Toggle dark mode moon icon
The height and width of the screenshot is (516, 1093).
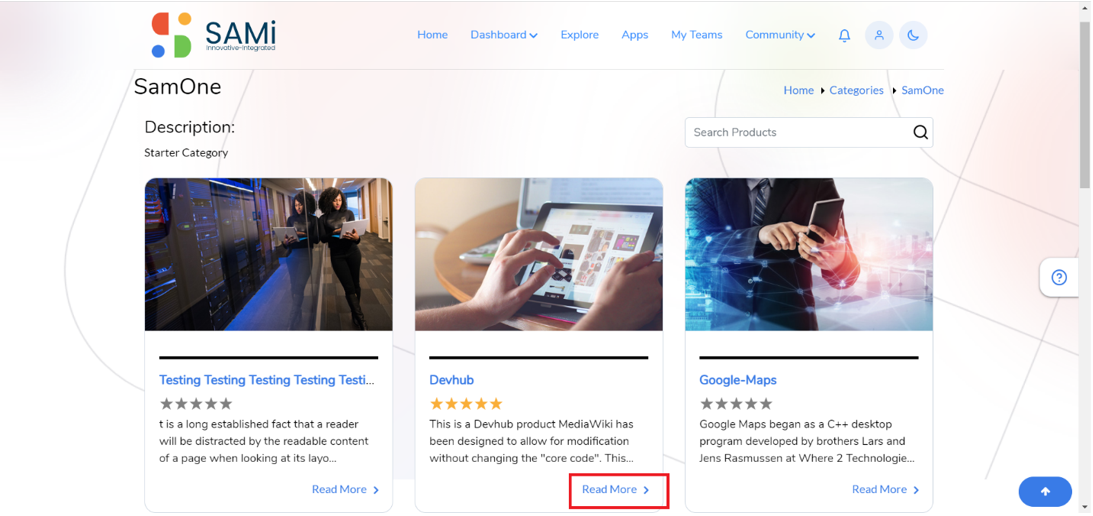coord(913,35)
